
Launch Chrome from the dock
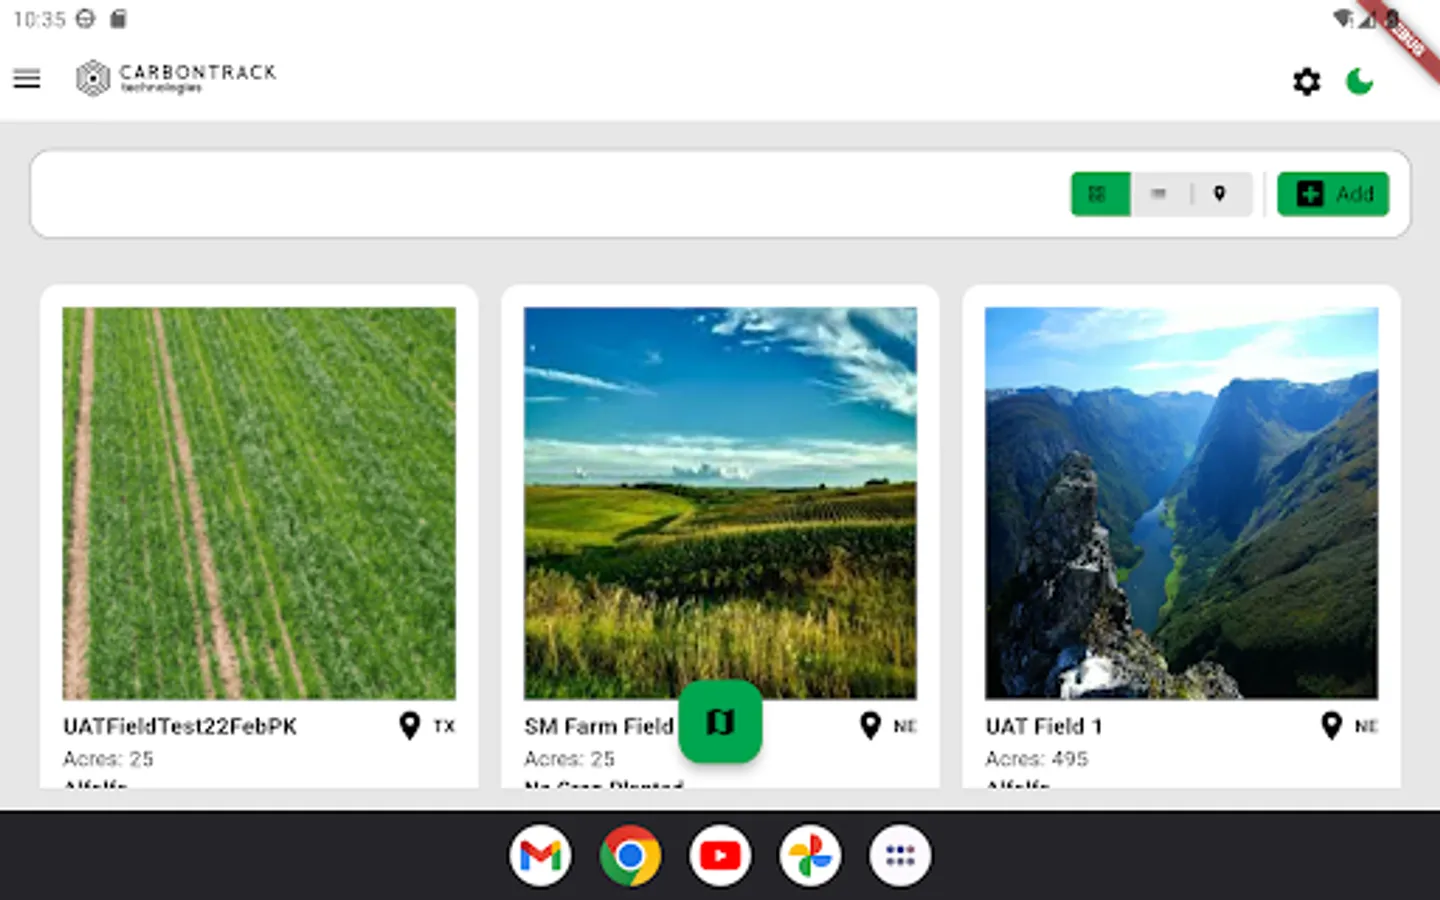[x=630, y=856]
